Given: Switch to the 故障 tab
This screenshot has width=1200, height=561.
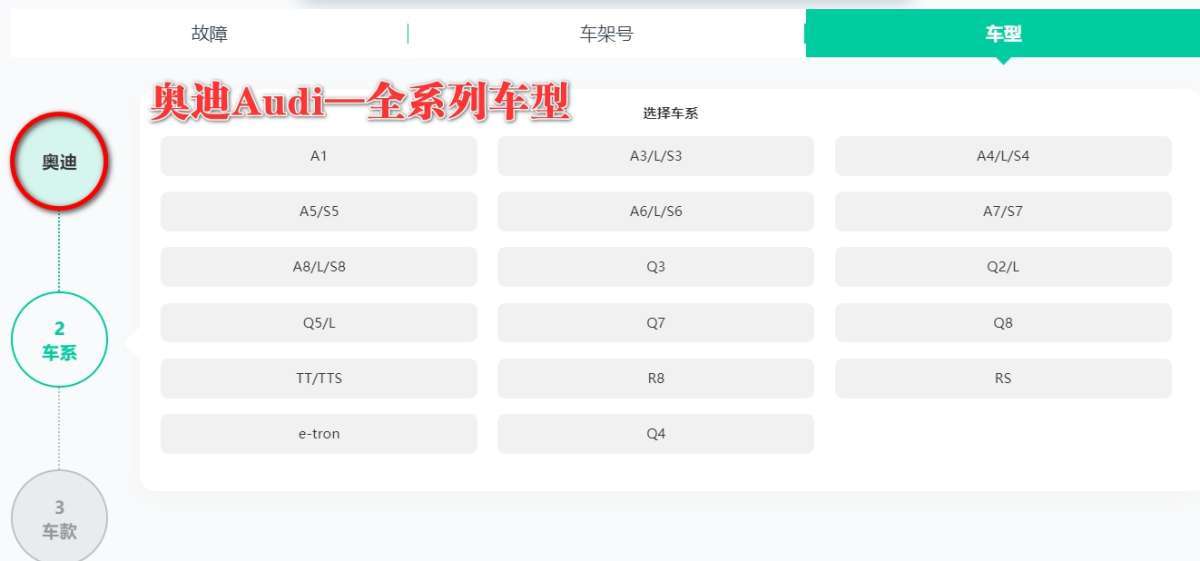Looking at the screenshot, I should (x=209, y=34).
